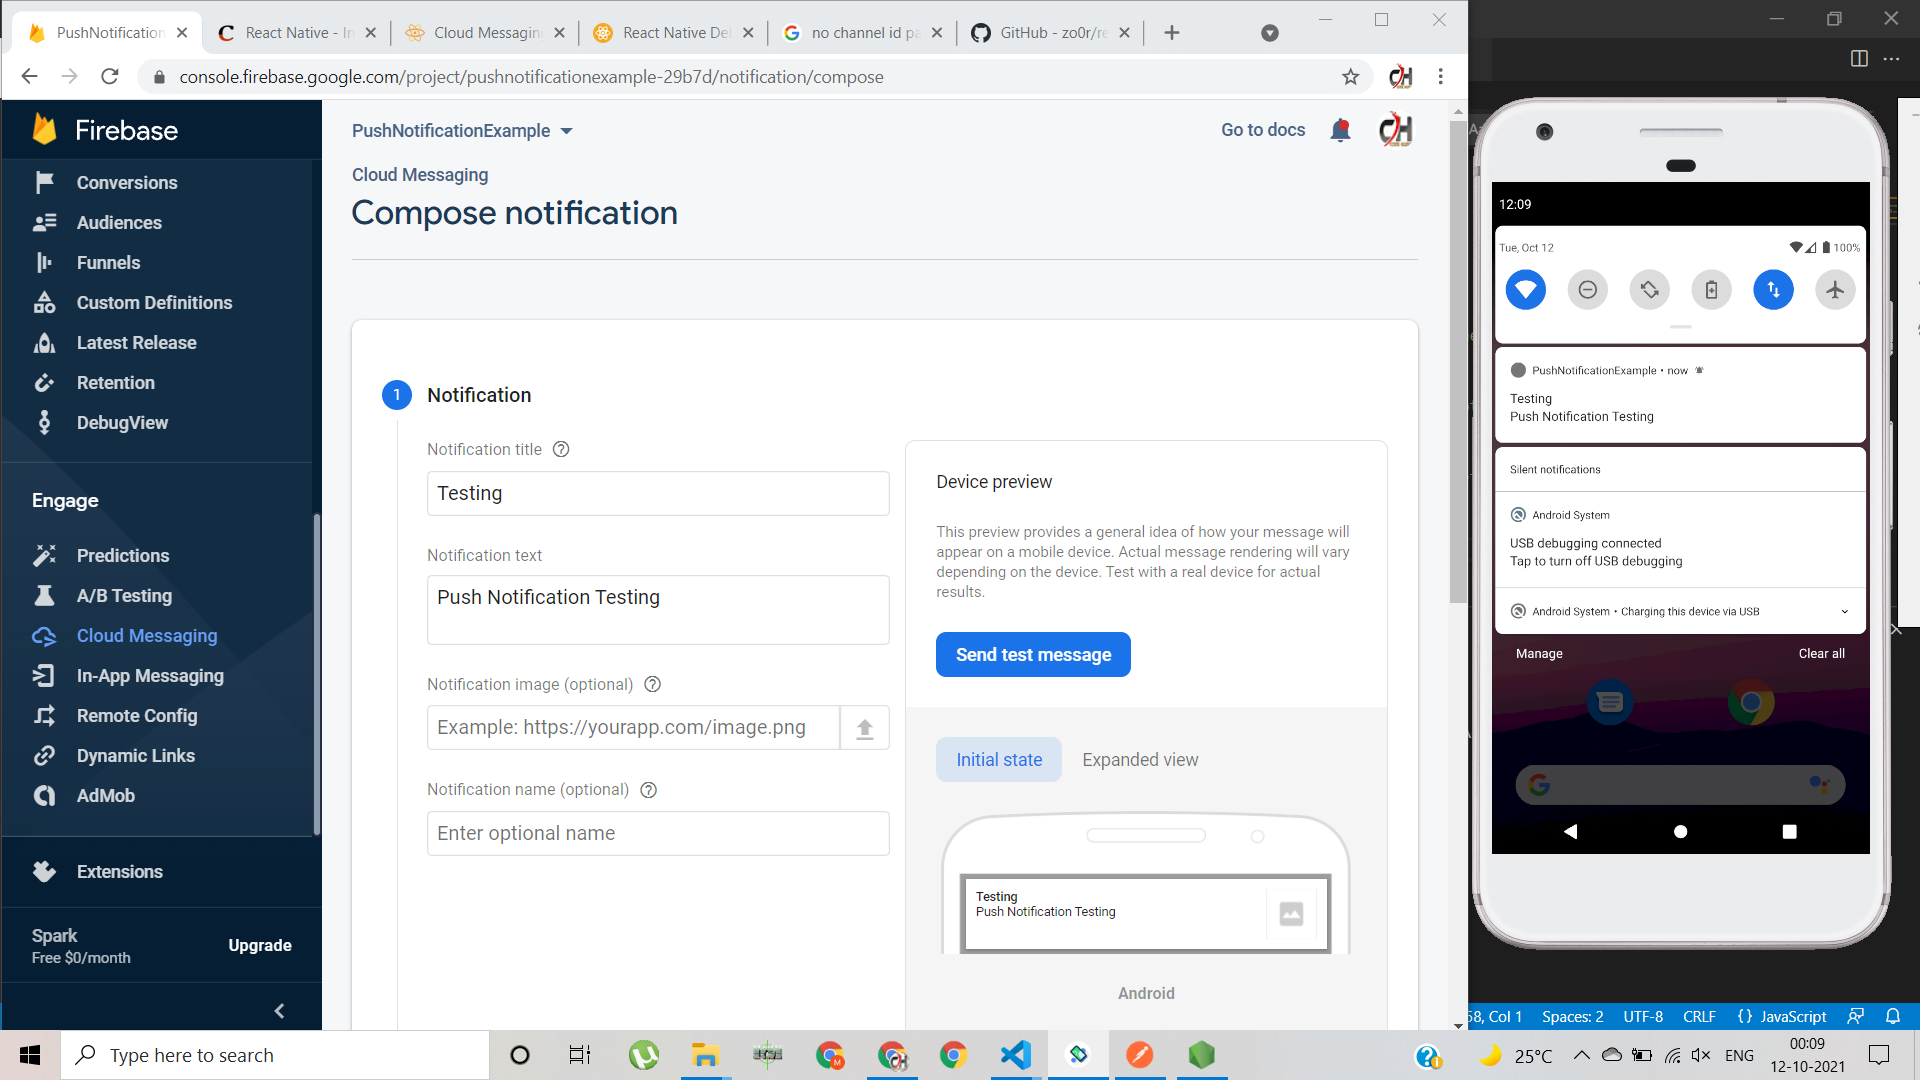
Task: Click Notification text input field
Action: pyautogui.click(x=658, y=610)
